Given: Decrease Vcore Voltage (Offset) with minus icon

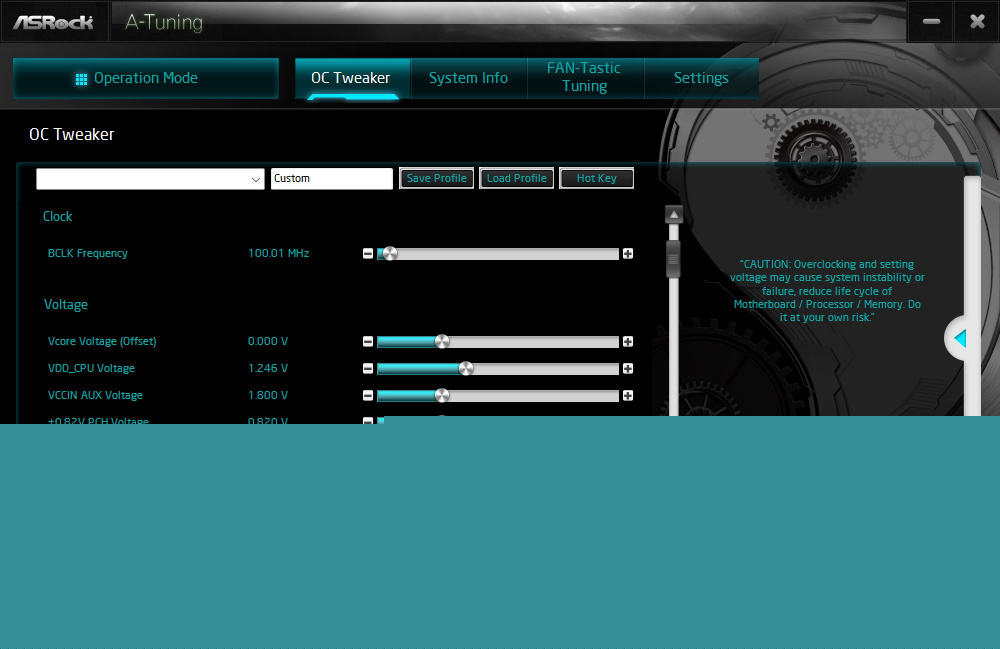Looking at the screenshot, I should [368, 342].
